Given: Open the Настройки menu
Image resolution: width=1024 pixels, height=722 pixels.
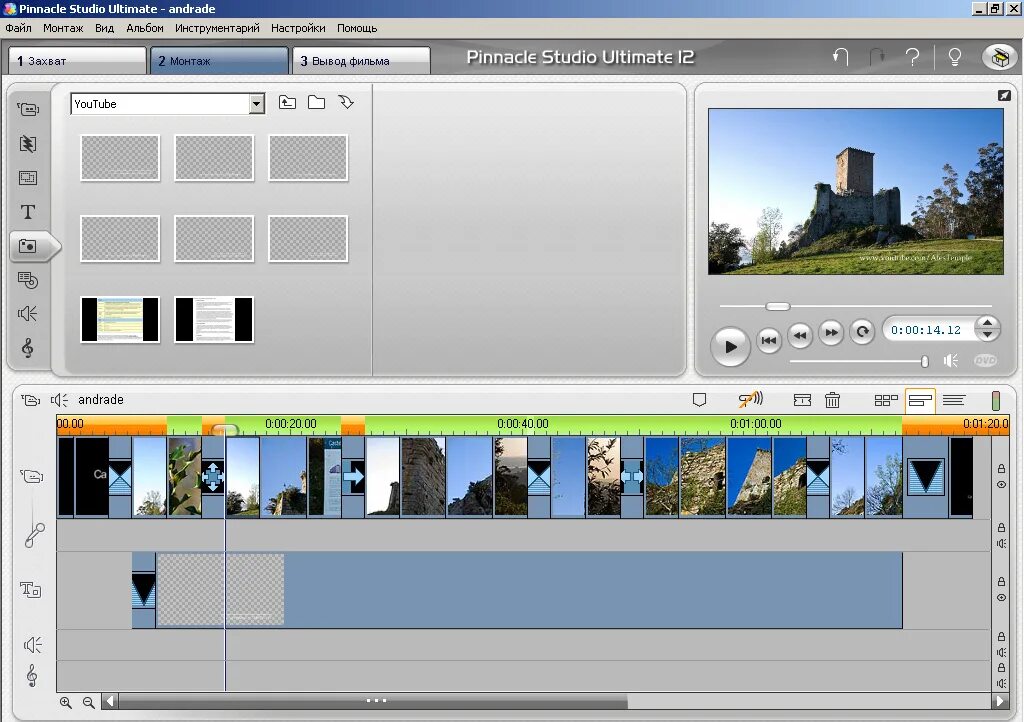Looking at the screenshot, I should (298, 28).
